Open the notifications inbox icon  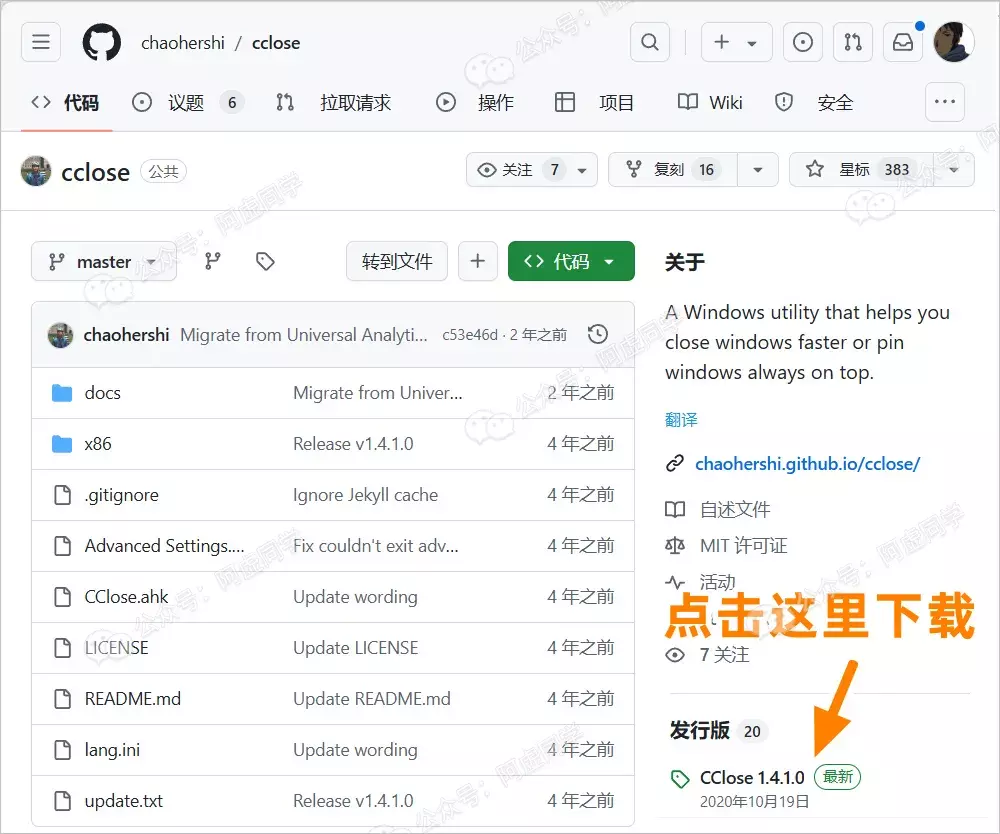click(x=902, y=42)
